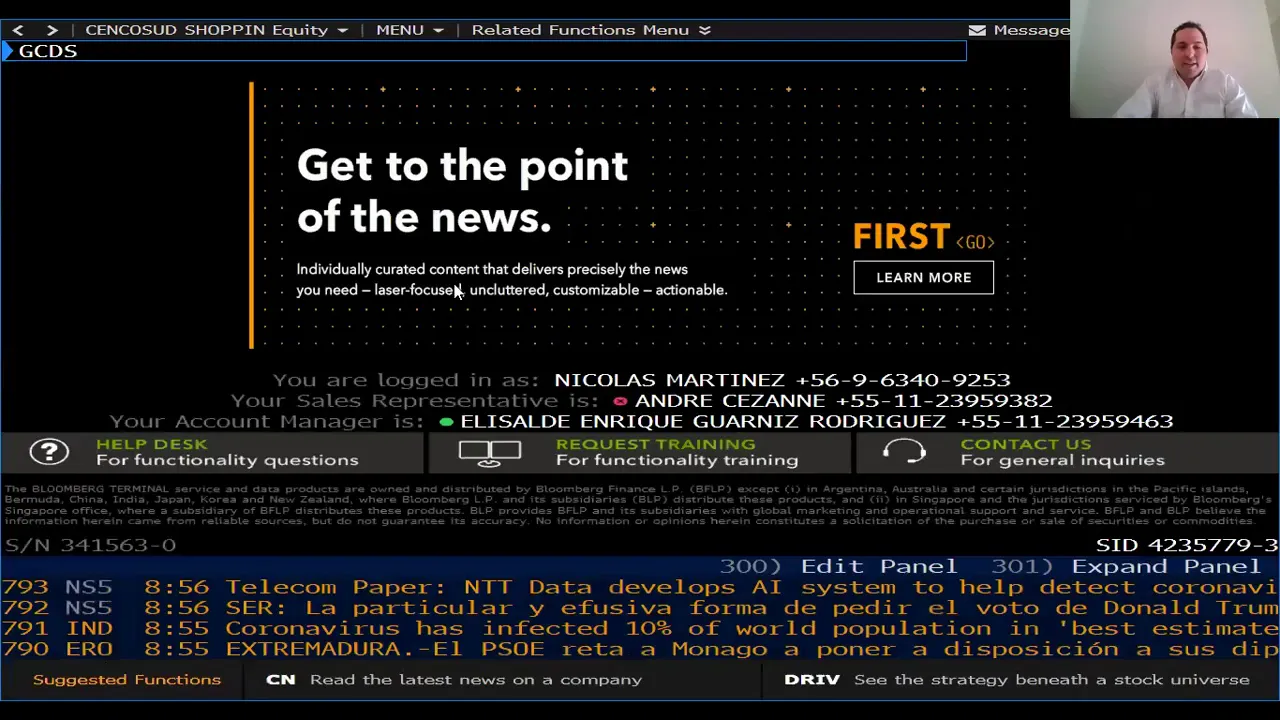Open Messages via the envelope icon
Image resolution: width=1280 pixels, height=720 pixels.
point(977,30)
